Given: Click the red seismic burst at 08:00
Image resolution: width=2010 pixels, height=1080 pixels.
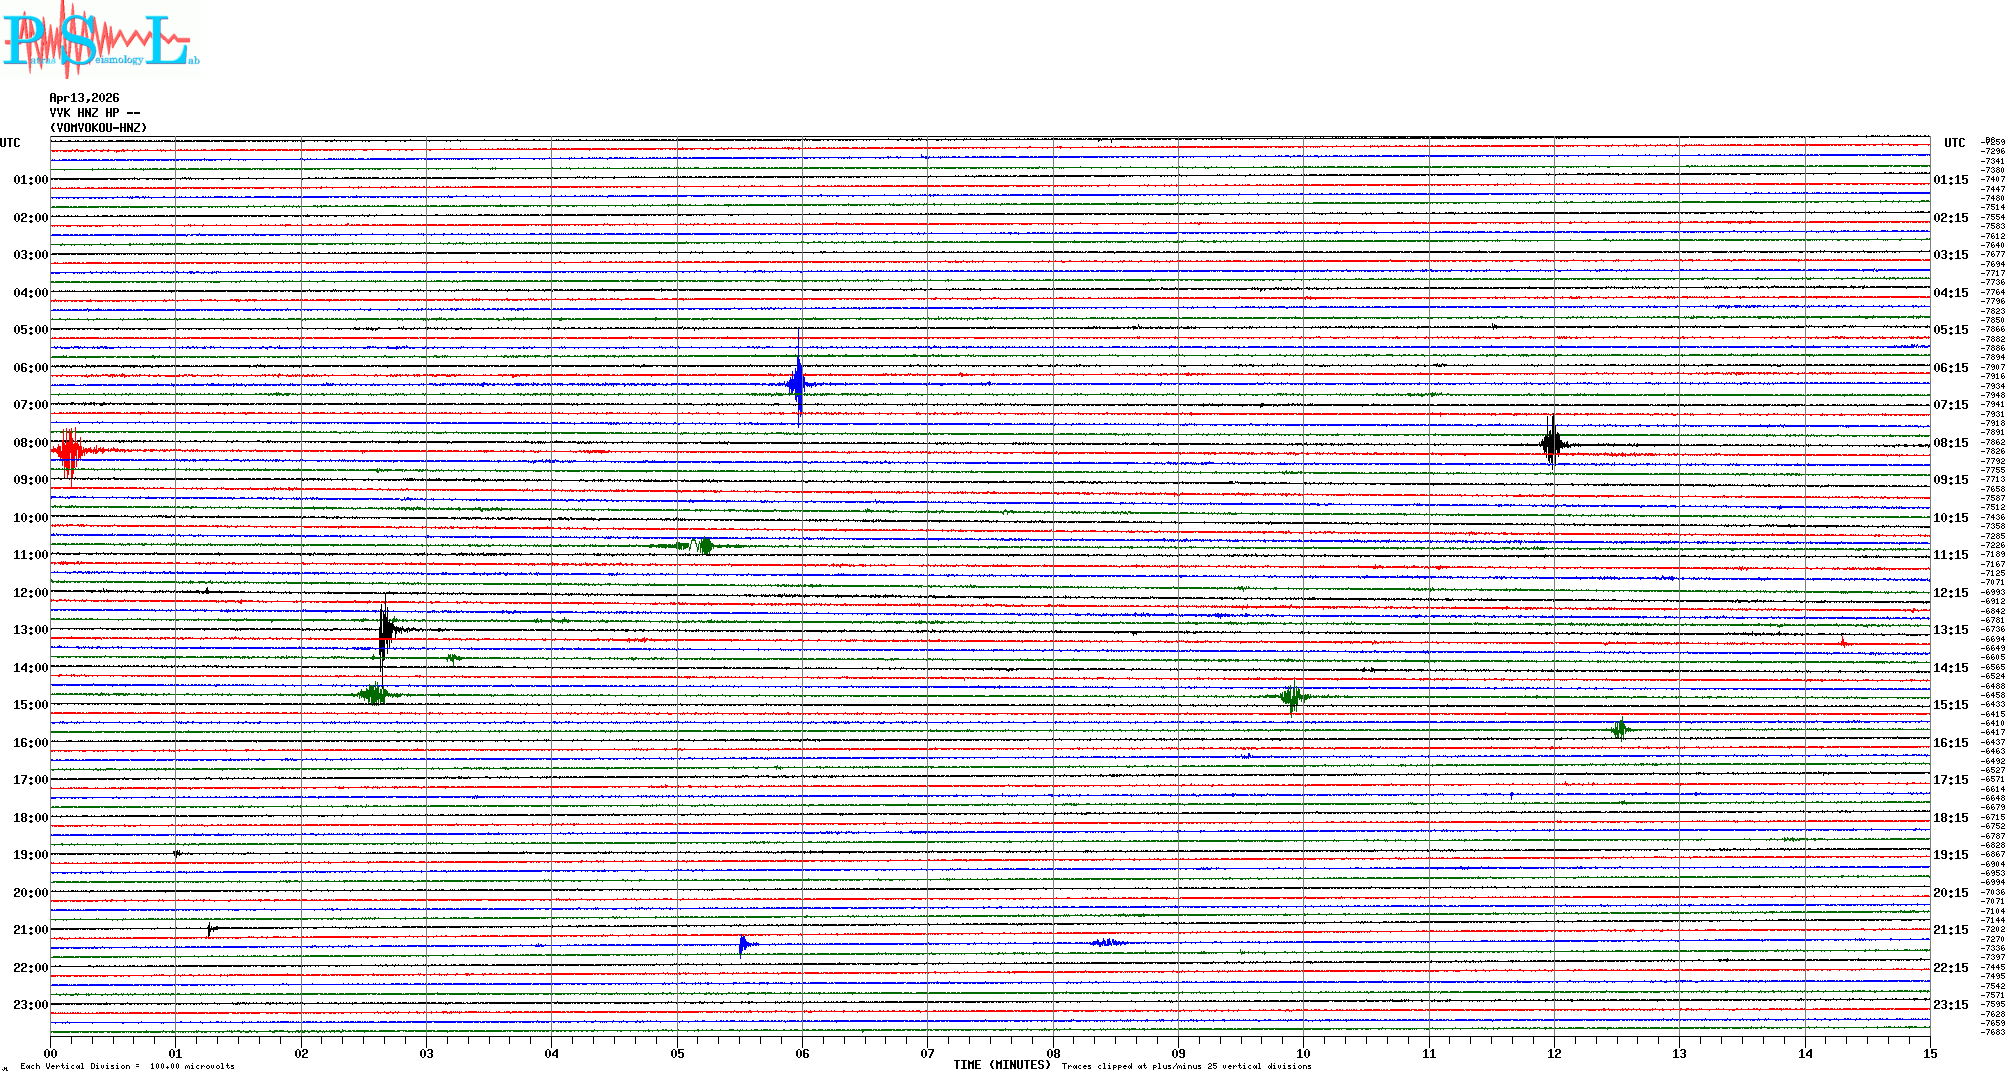Looking at the screenshot, I should pos(69,452).
